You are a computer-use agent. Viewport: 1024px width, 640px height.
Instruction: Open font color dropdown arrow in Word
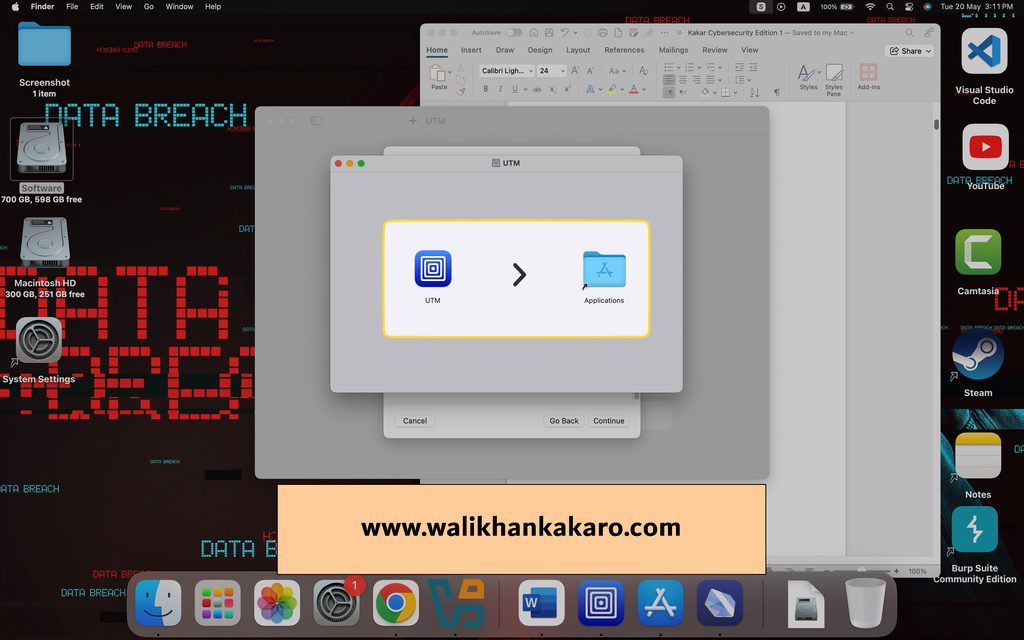644,89
